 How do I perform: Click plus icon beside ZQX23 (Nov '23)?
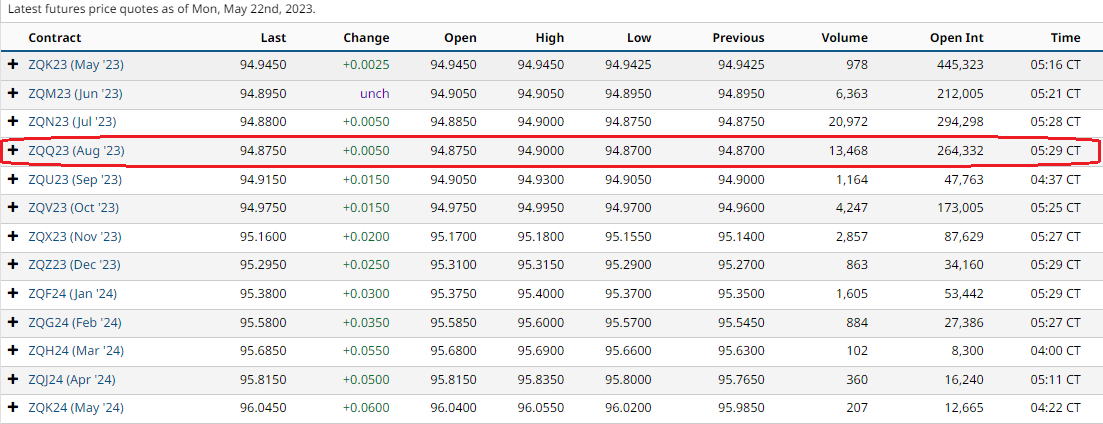click(13, 237)
